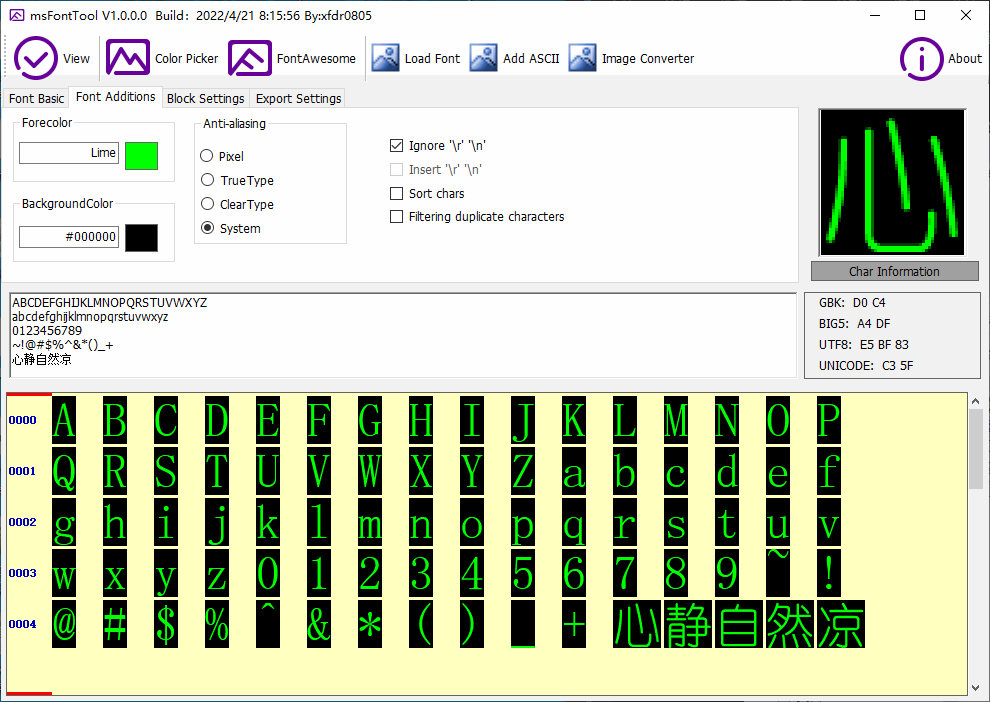This screenshot has width=990, height=702.
Task: Click the UTF8: E5 BF 83 value
Action: click(x=864, y=345)
